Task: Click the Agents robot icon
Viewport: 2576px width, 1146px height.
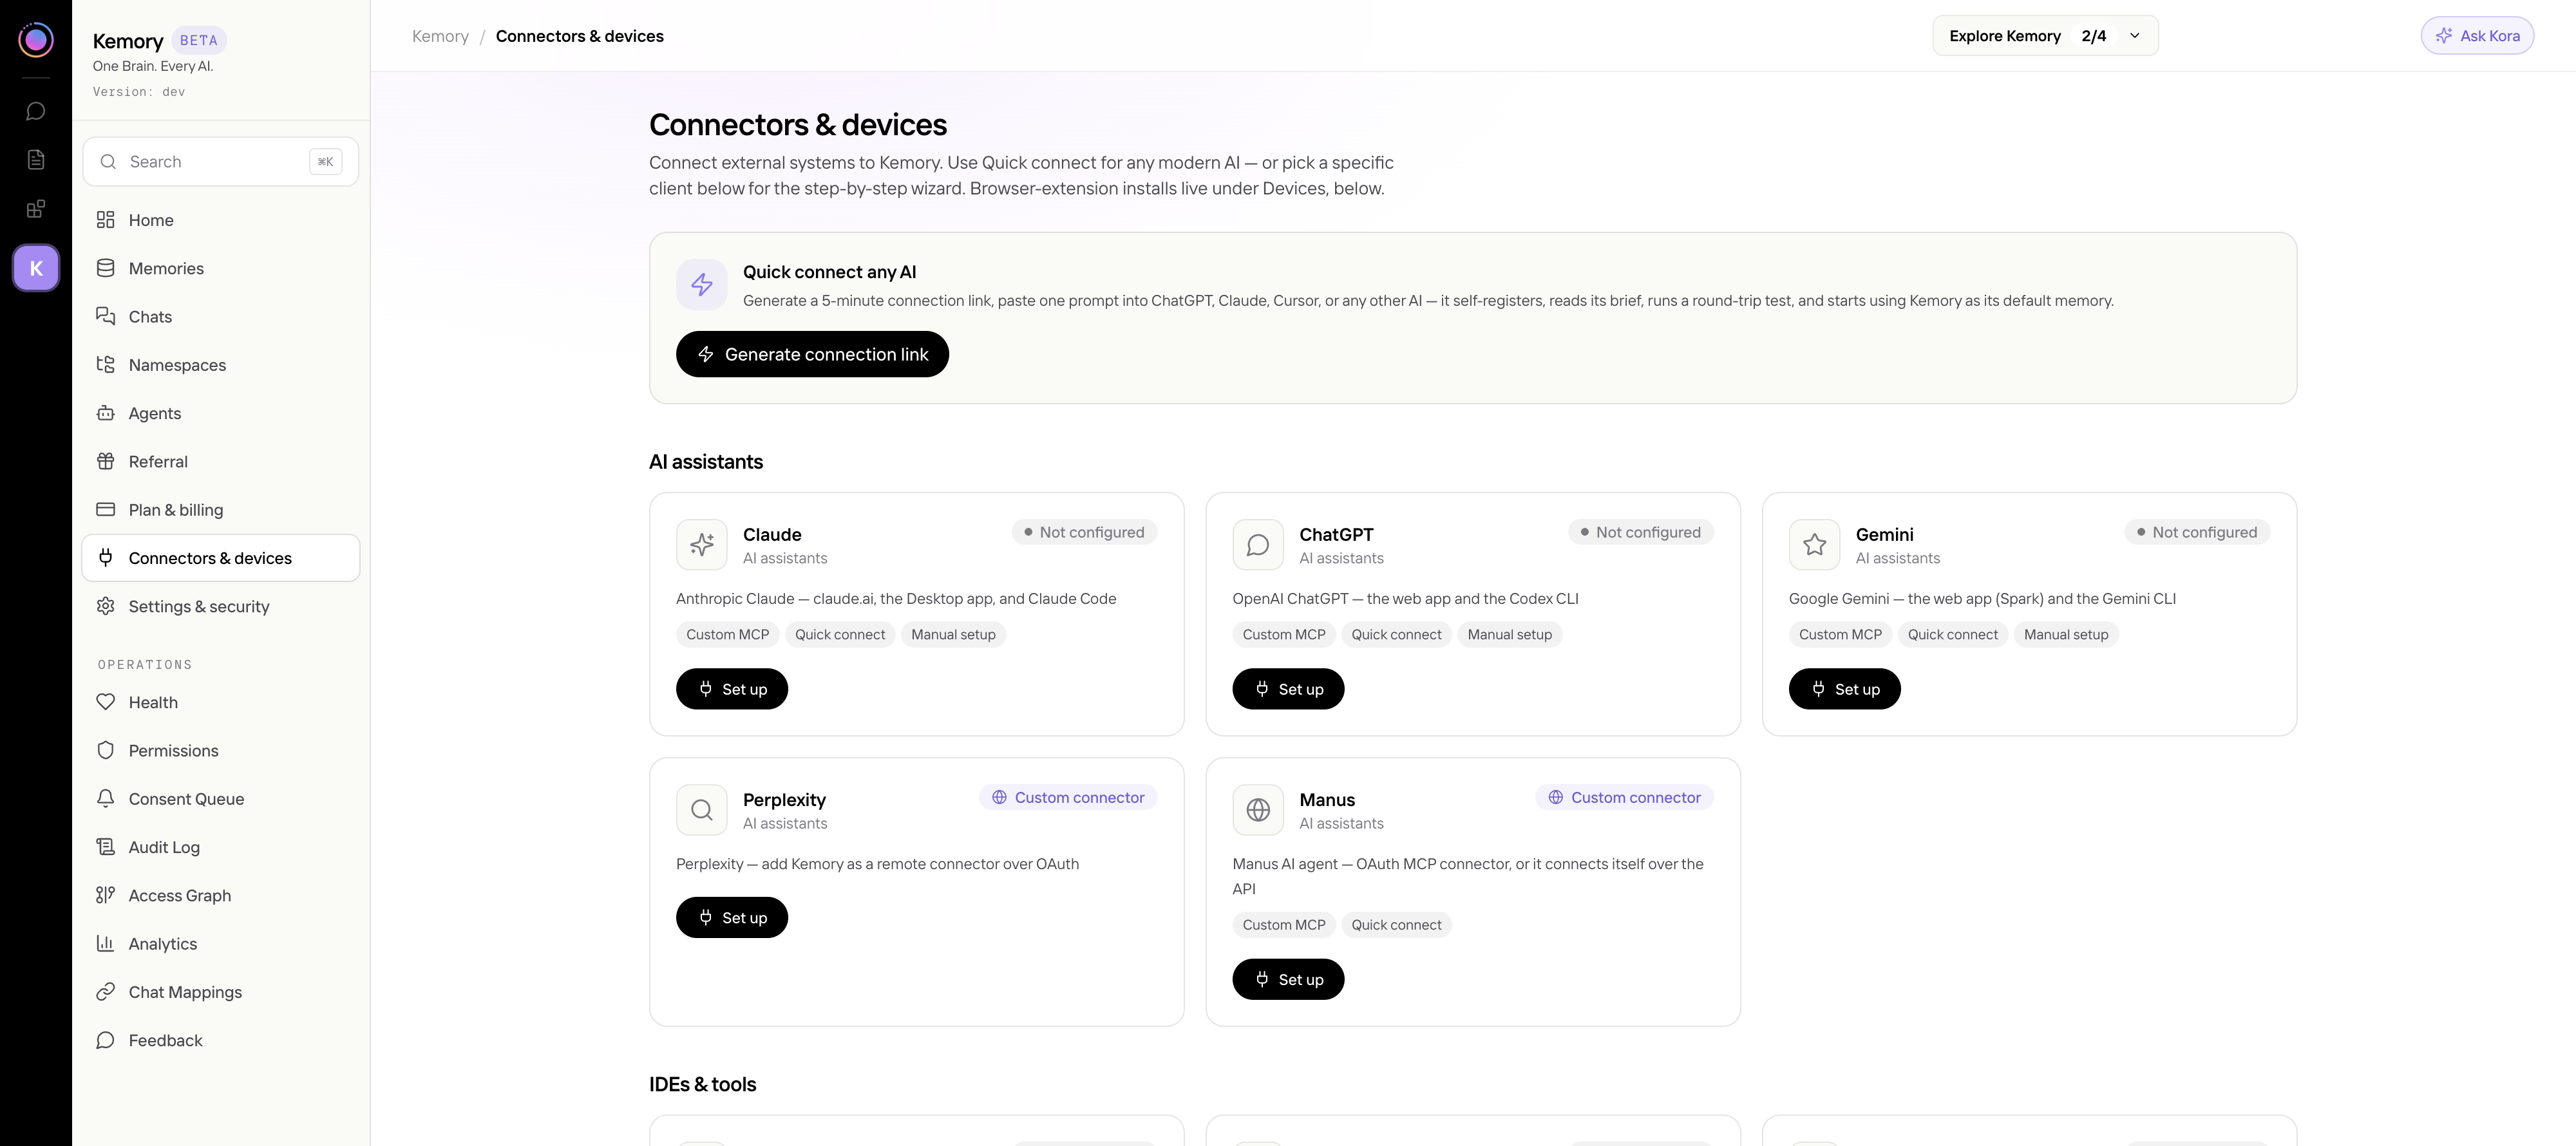Action: 105,413
